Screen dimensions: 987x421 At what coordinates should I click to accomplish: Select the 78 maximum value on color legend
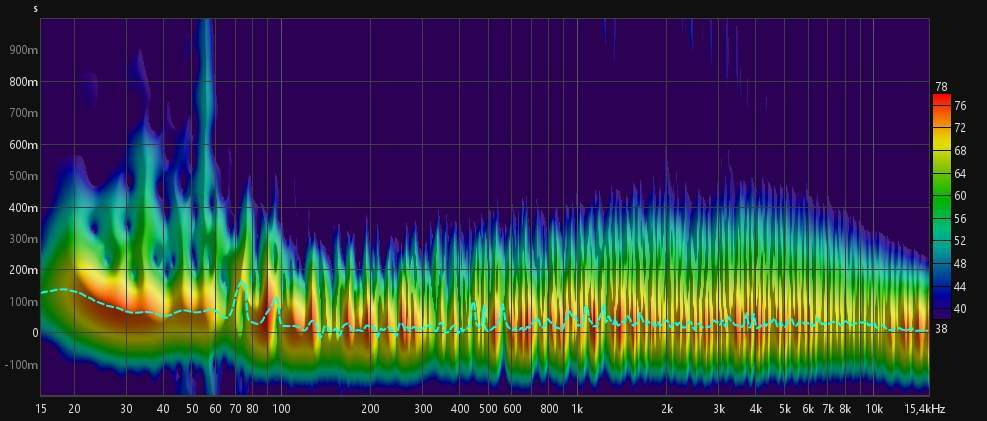[x=941, y=87]
